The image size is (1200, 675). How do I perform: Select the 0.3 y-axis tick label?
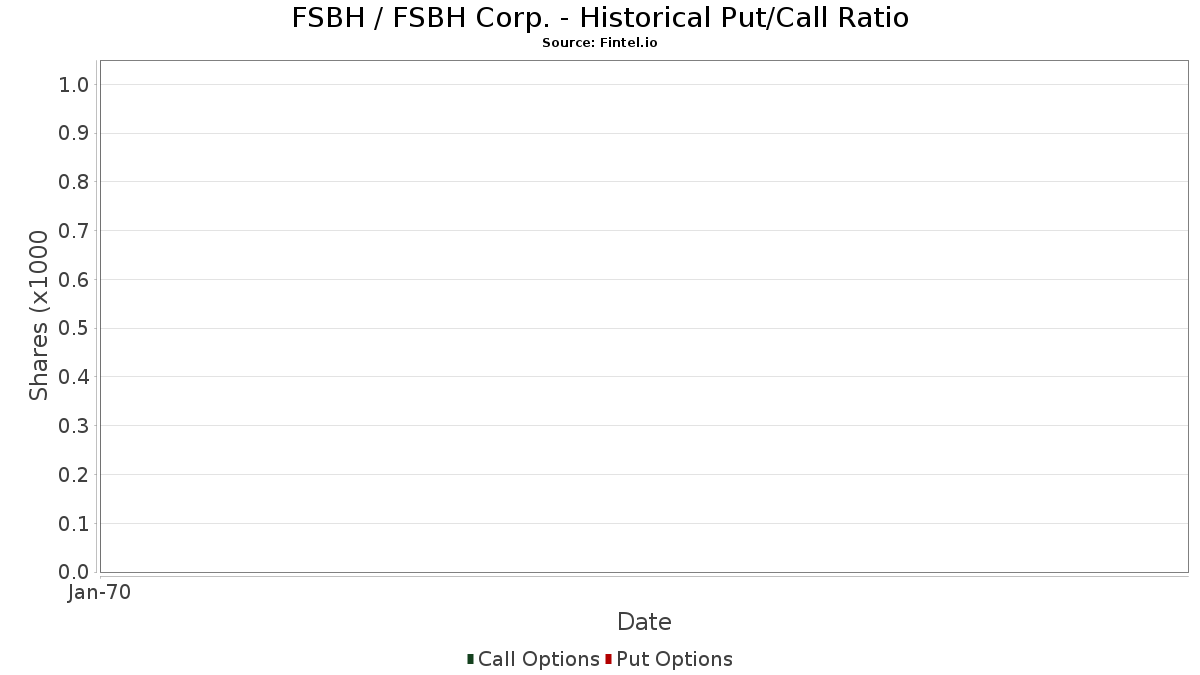[74, 426]
